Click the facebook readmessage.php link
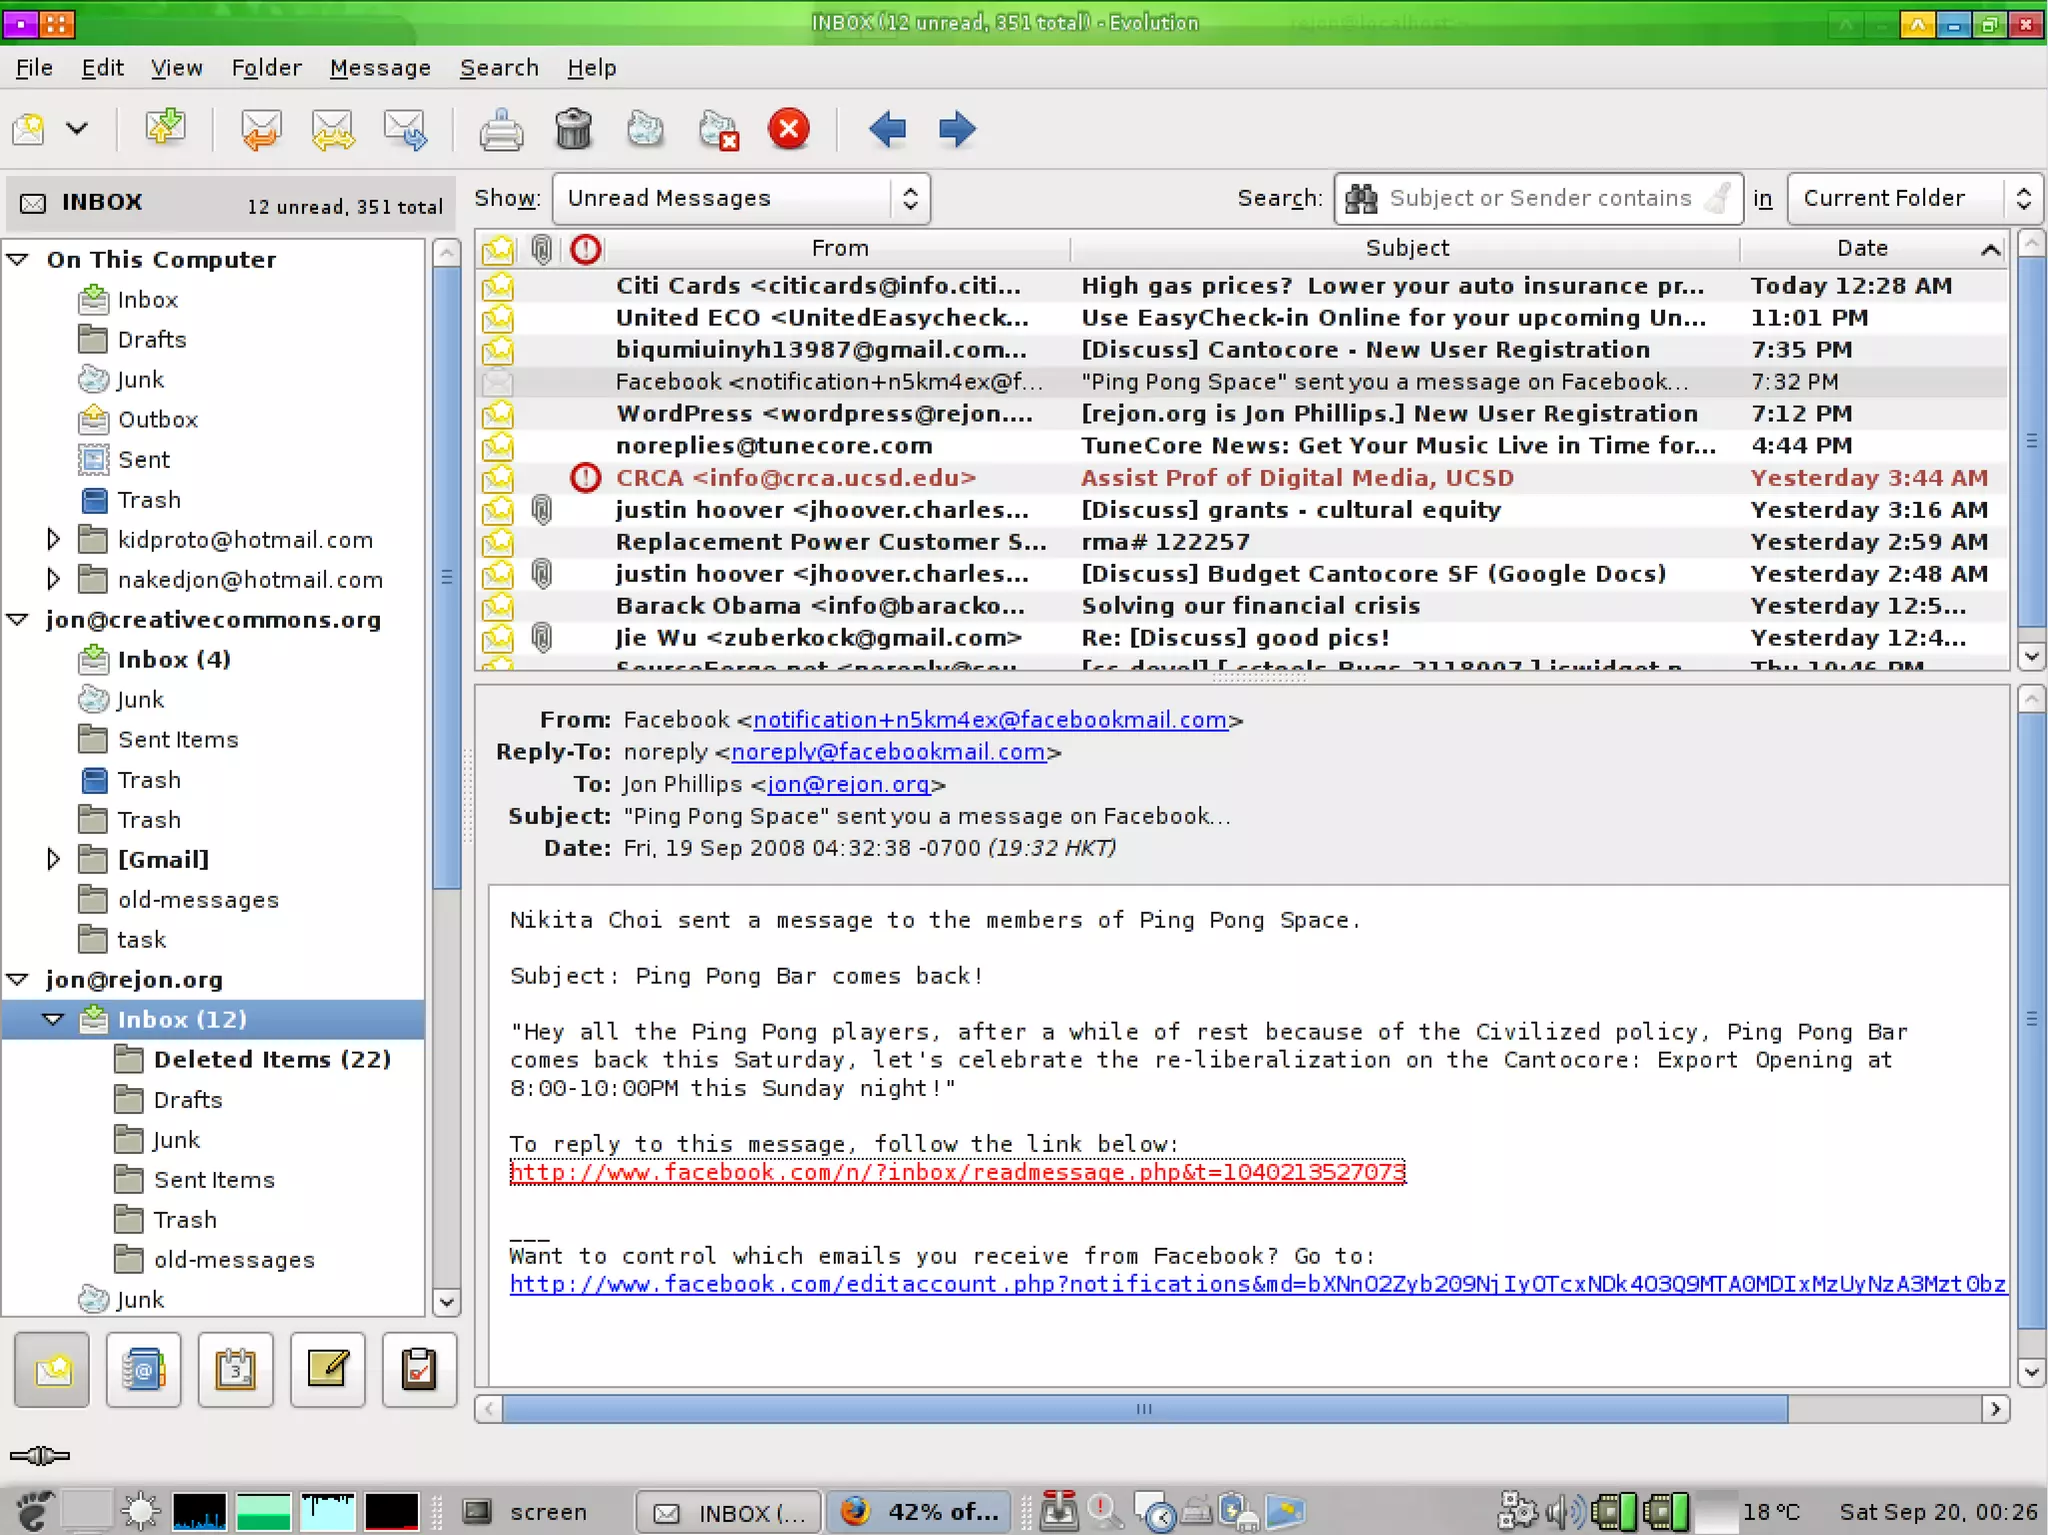Screen dimensions: 2048x1535 coord(957,1172)
